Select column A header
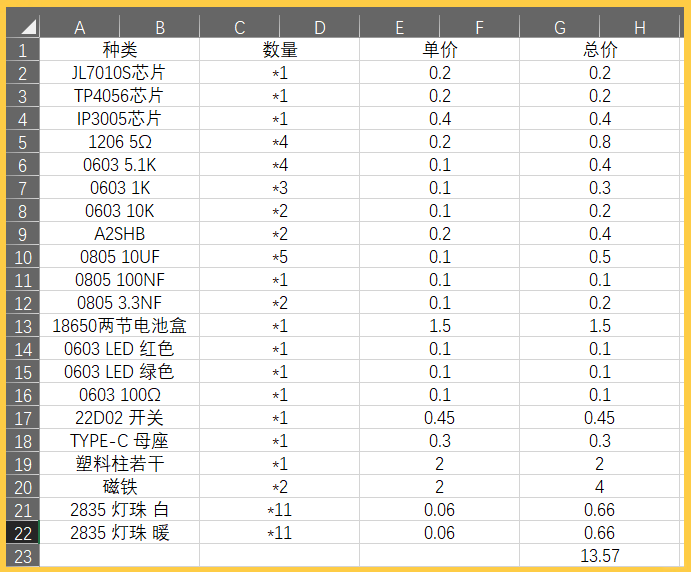 (79, 27)
